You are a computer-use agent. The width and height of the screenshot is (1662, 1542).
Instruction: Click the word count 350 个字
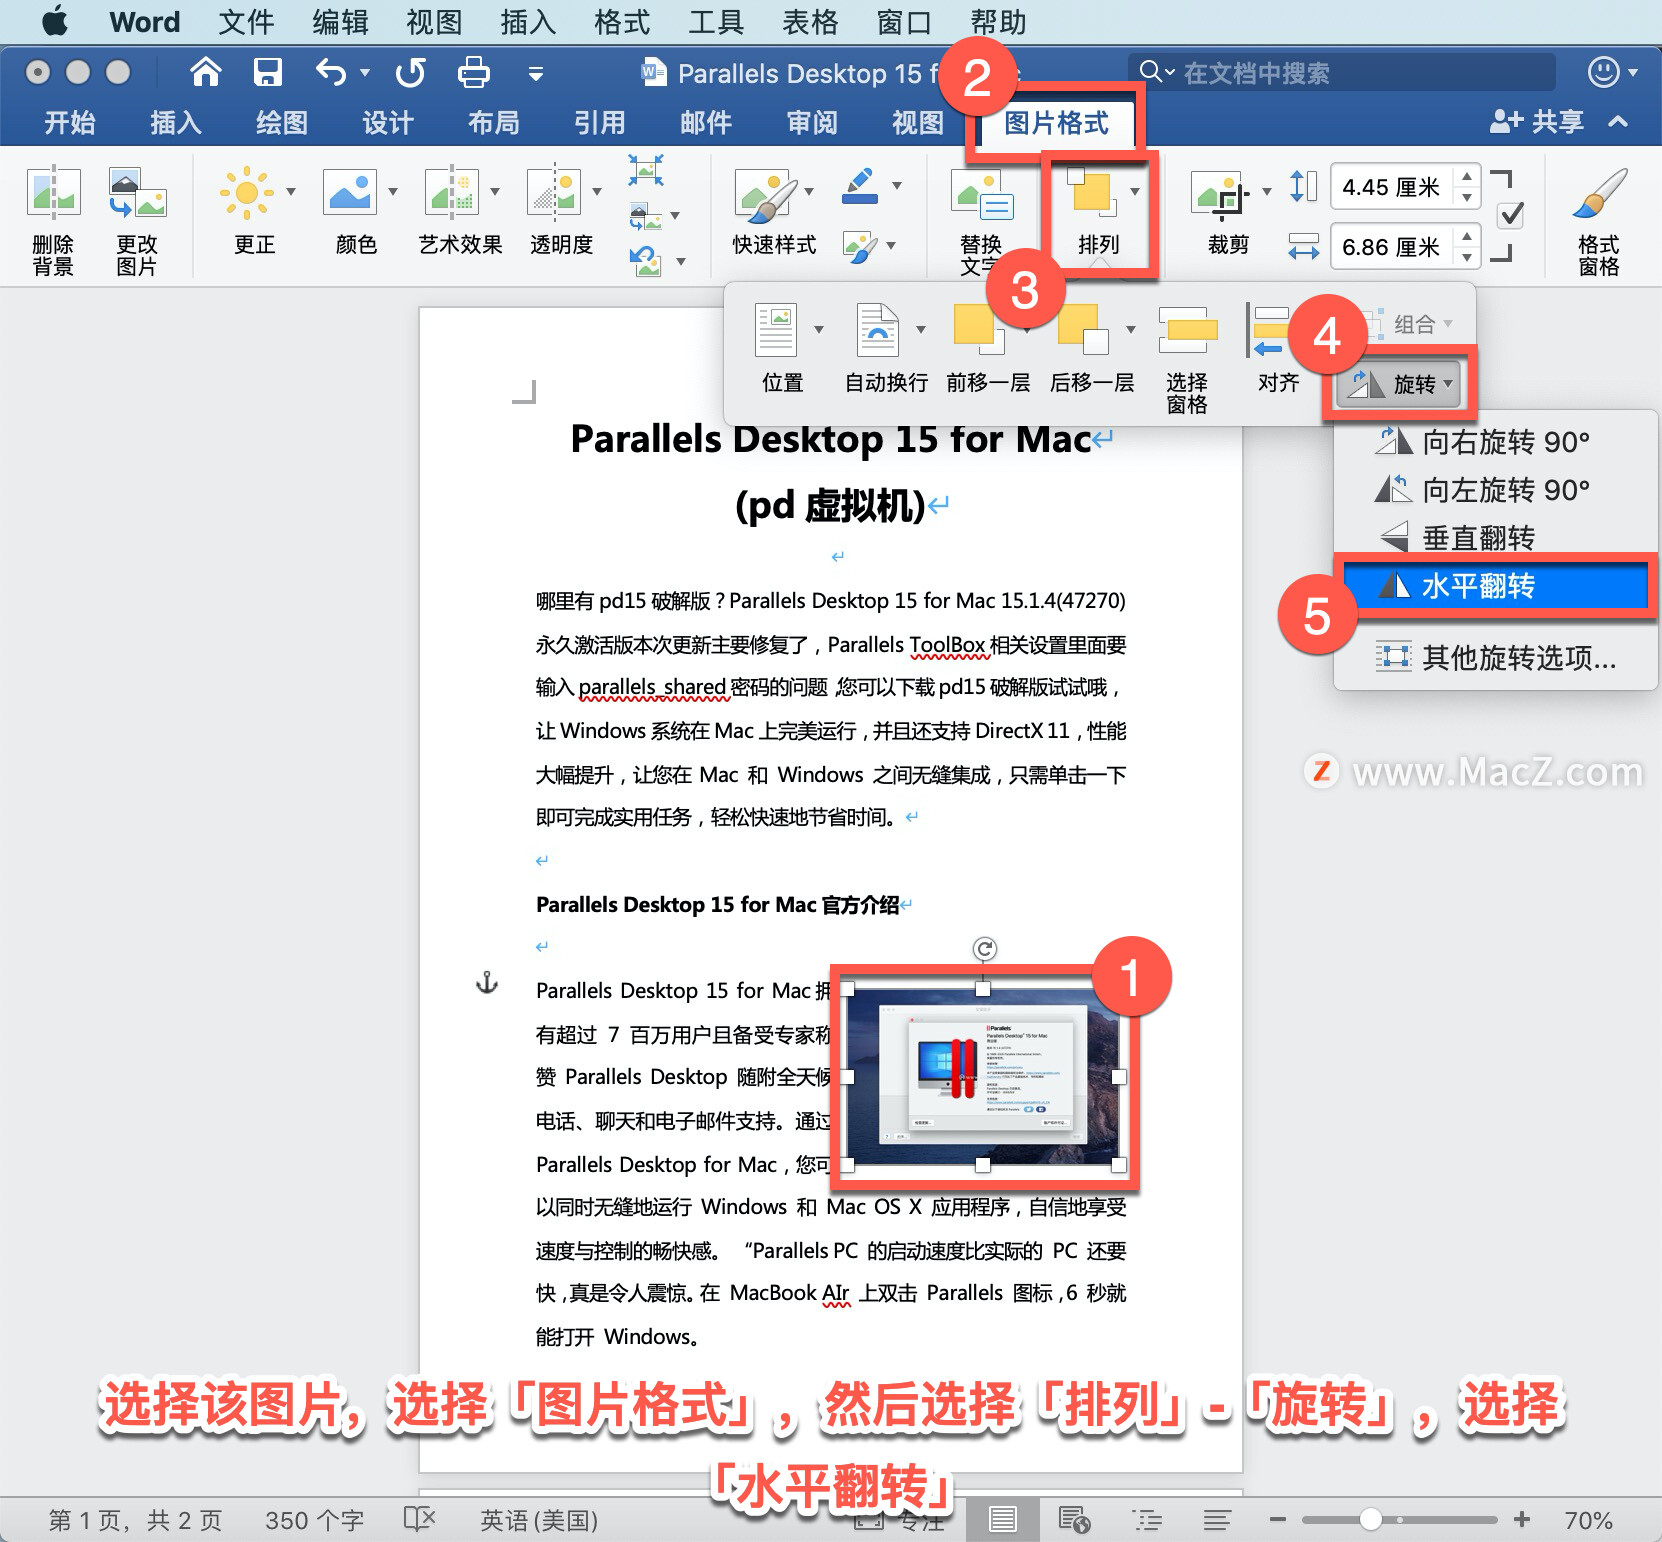click(314, 1521)
